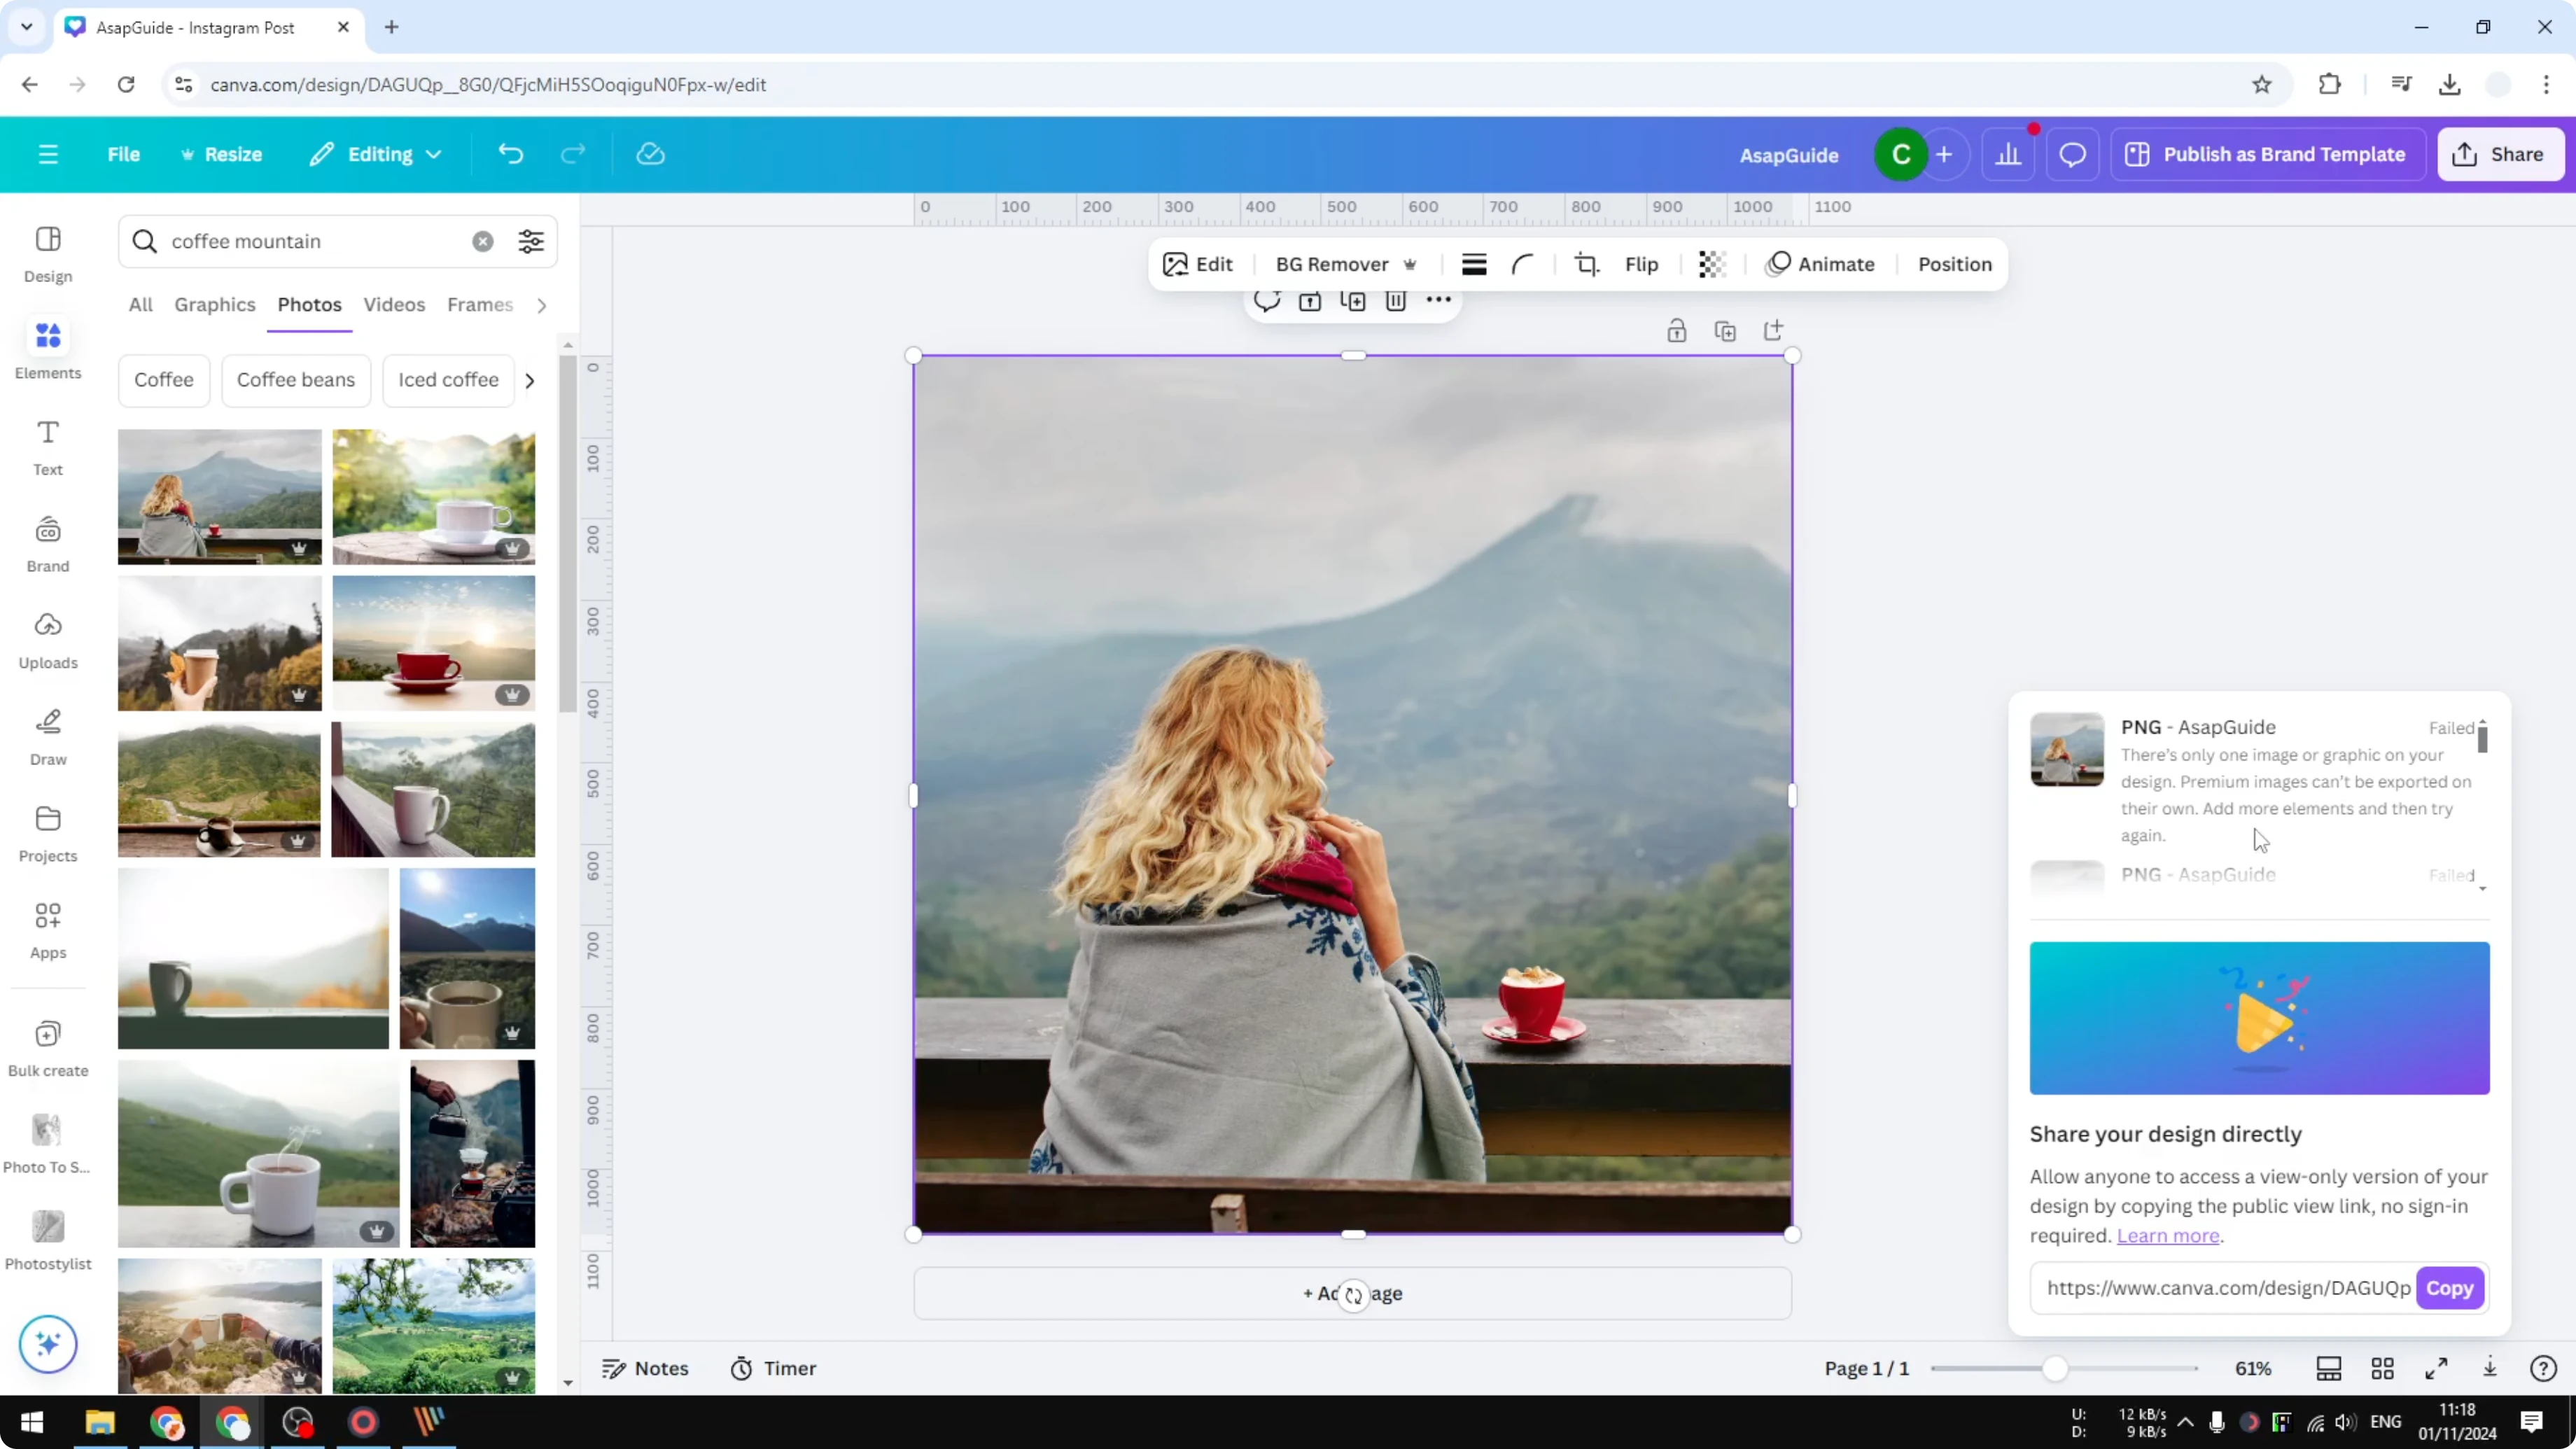The height and width of the screenshot is (1449, 2576).
Task: Open the Crop tool in the image toolbar
Action: click(1588, 264)
